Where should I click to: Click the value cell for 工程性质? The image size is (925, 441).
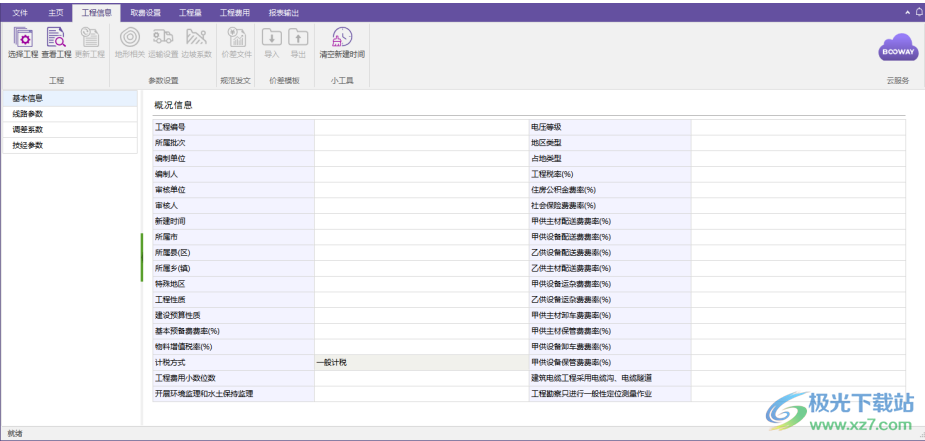[421, 300]
